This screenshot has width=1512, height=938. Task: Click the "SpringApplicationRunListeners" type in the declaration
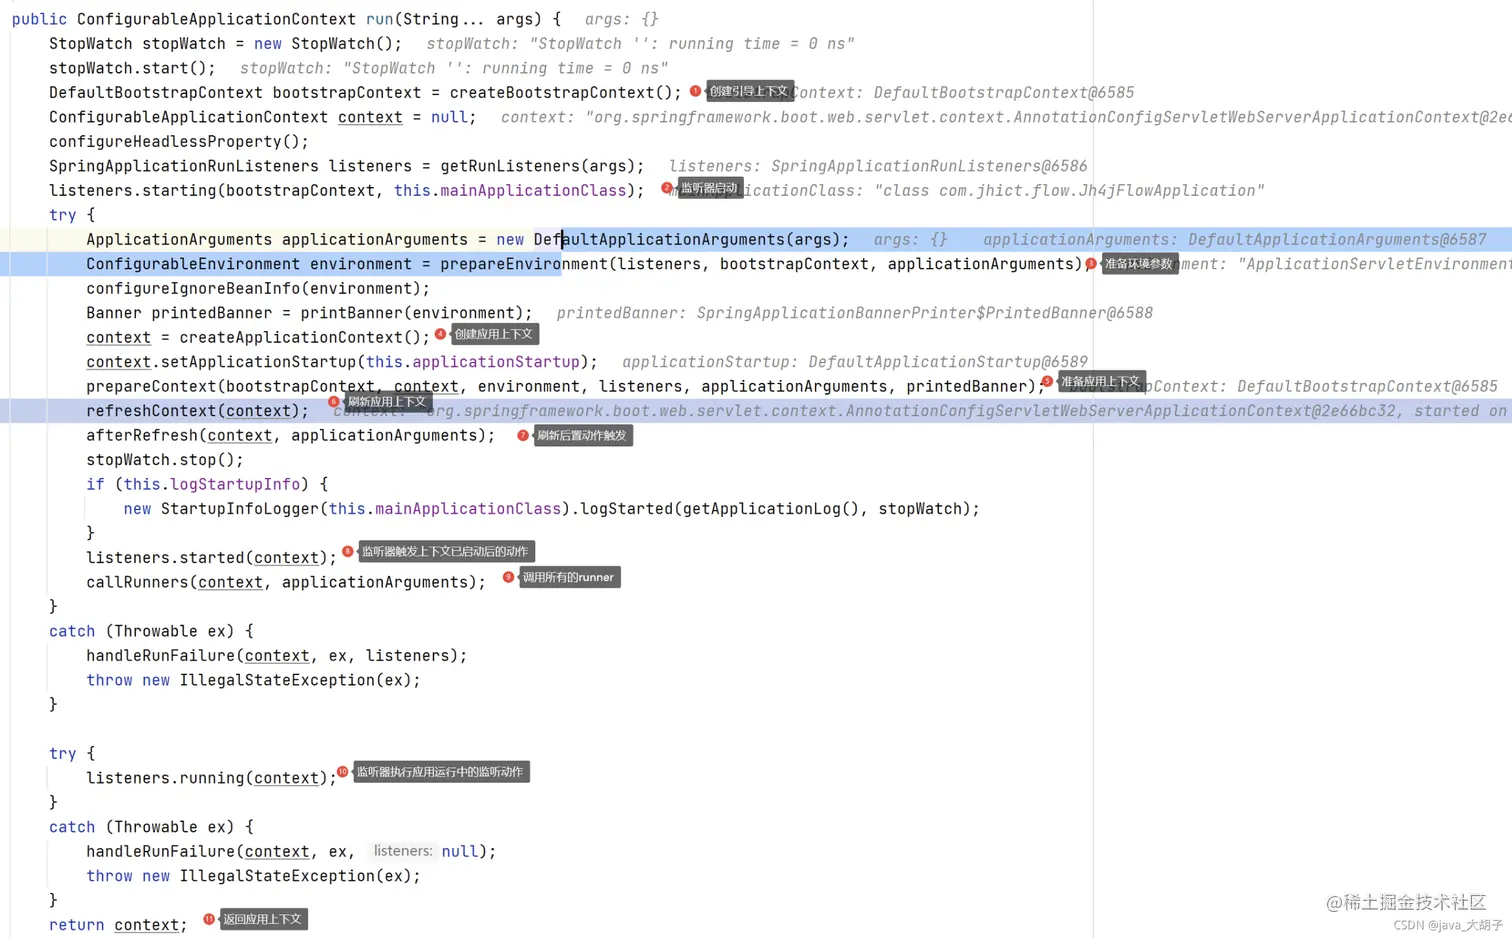pyautogui.click(x=184, y=166)
